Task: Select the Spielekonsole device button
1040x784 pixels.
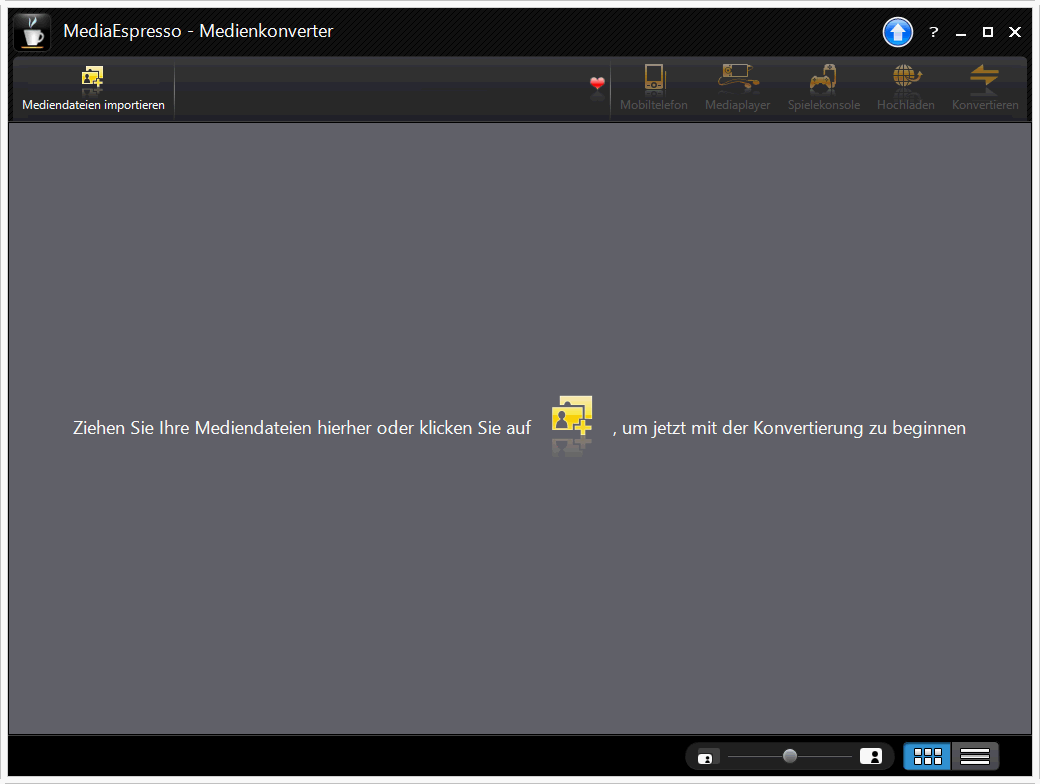Action: point(824,88)
